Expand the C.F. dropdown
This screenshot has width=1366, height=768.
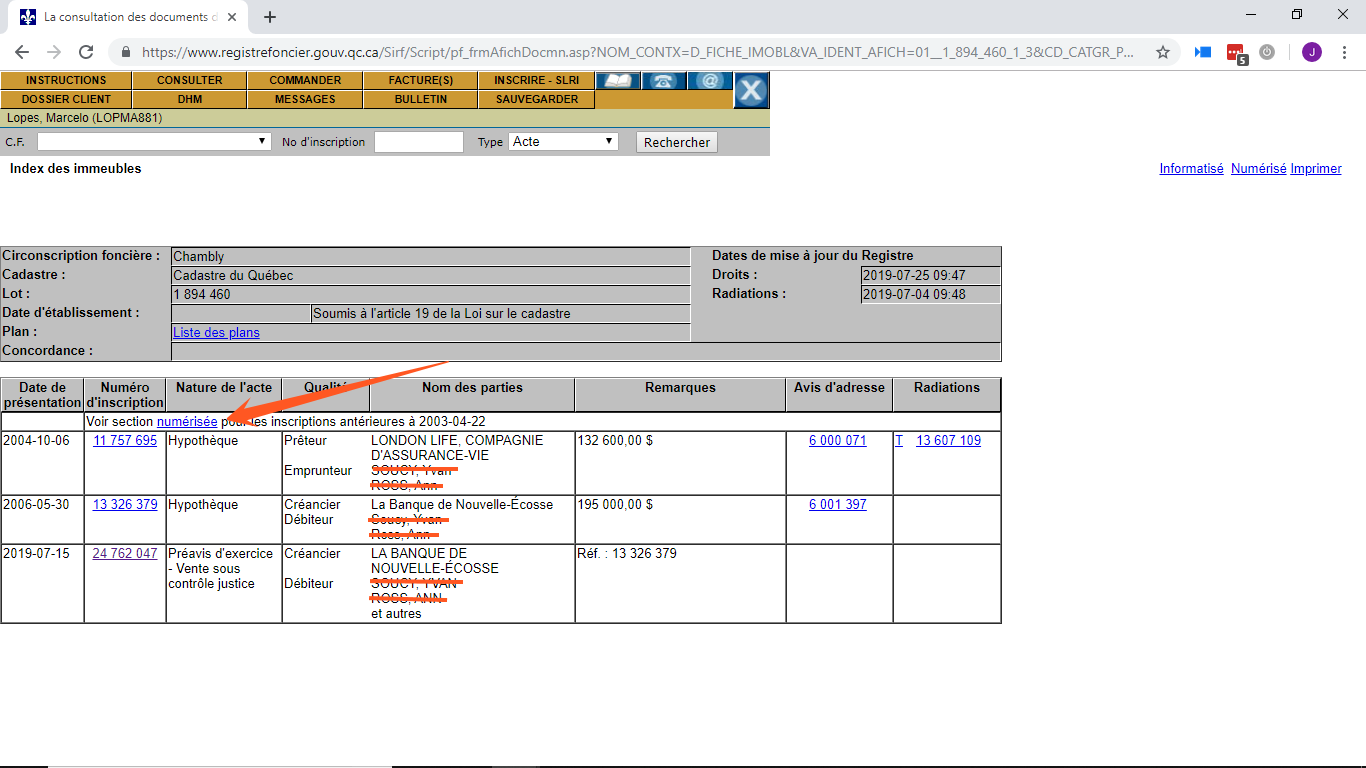click(154, 142)
